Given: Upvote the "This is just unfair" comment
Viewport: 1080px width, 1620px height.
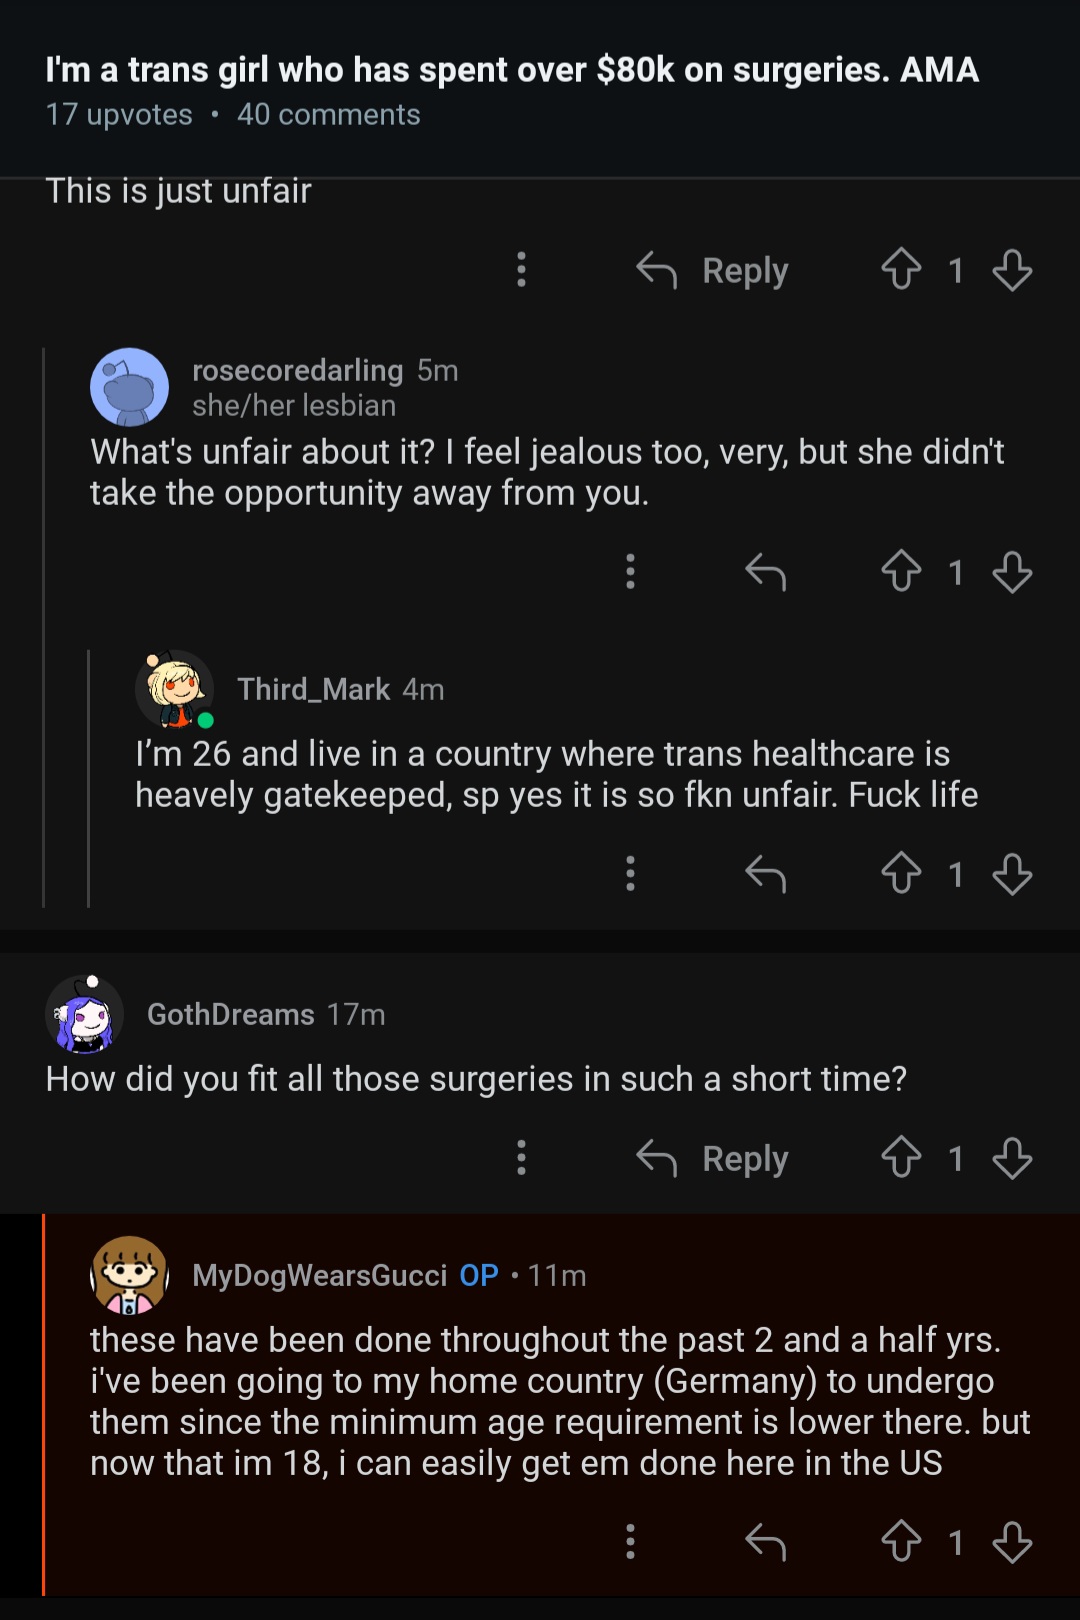Looking at the screenshot, I should click(901, 269).
